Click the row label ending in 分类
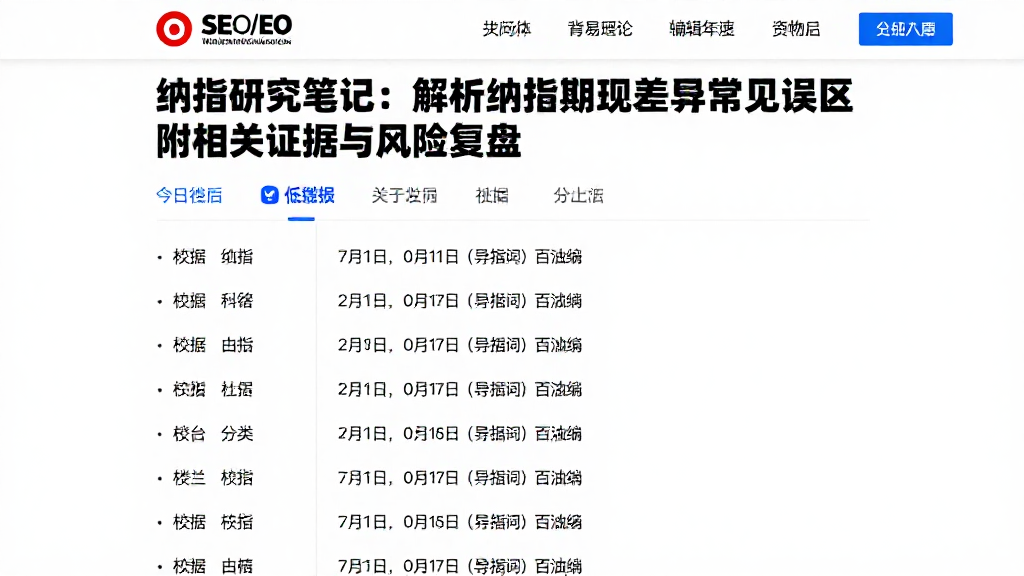The width and height of the screenshot is (1024, 576). coord(212,434)
